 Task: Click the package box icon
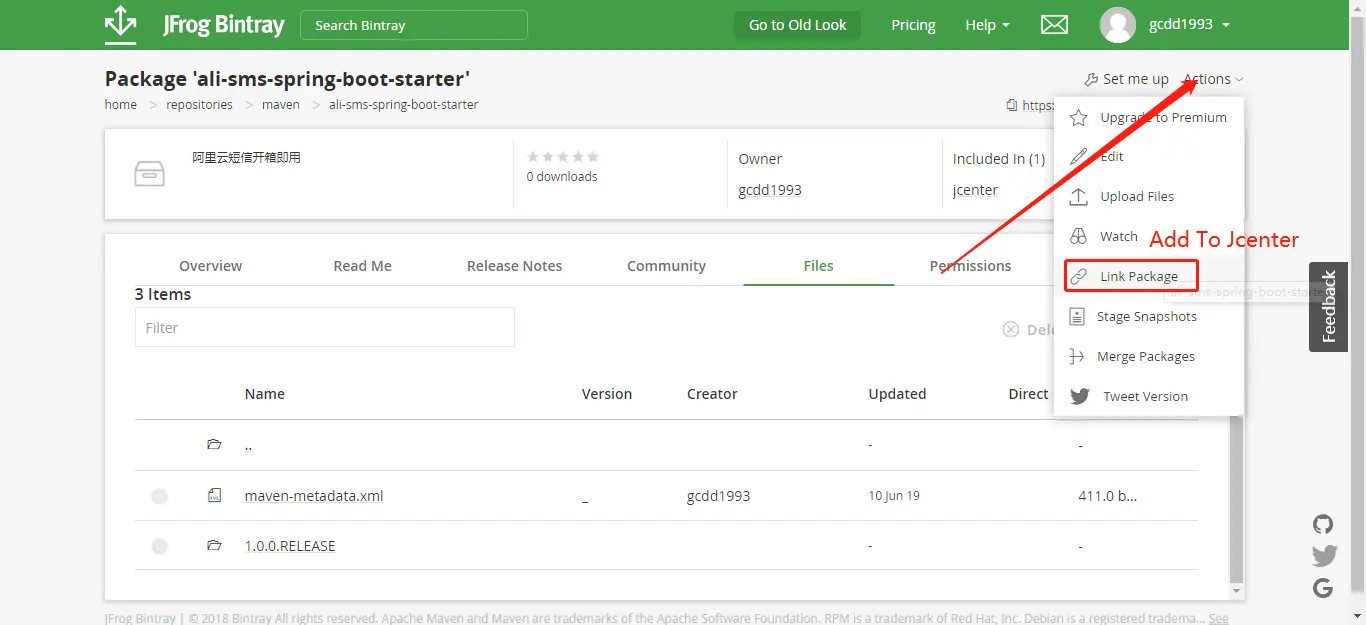tap(149, 174)
